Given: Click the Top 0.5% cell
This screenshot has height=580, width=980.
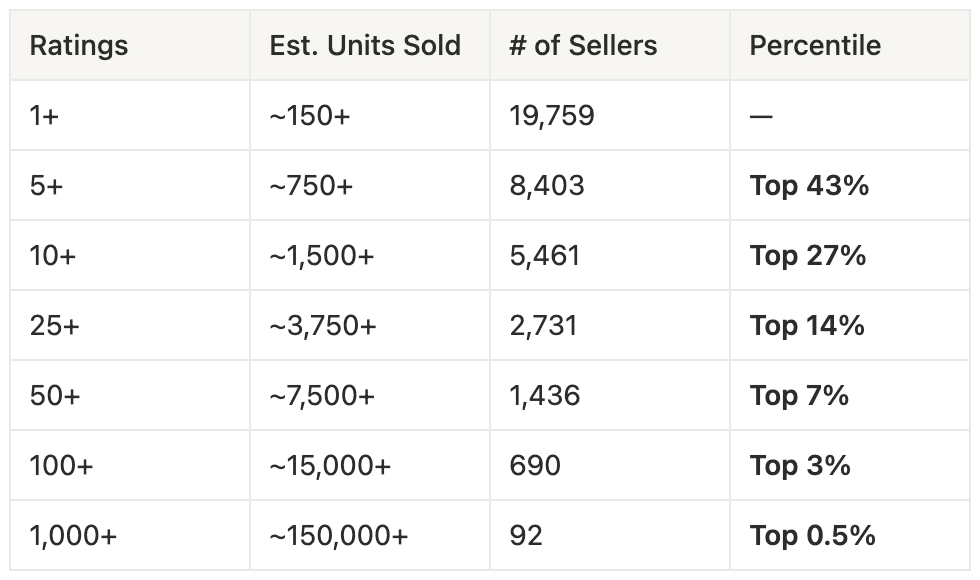Looking at the screenshot, I should pyautogui.click(x=812, y=536).
